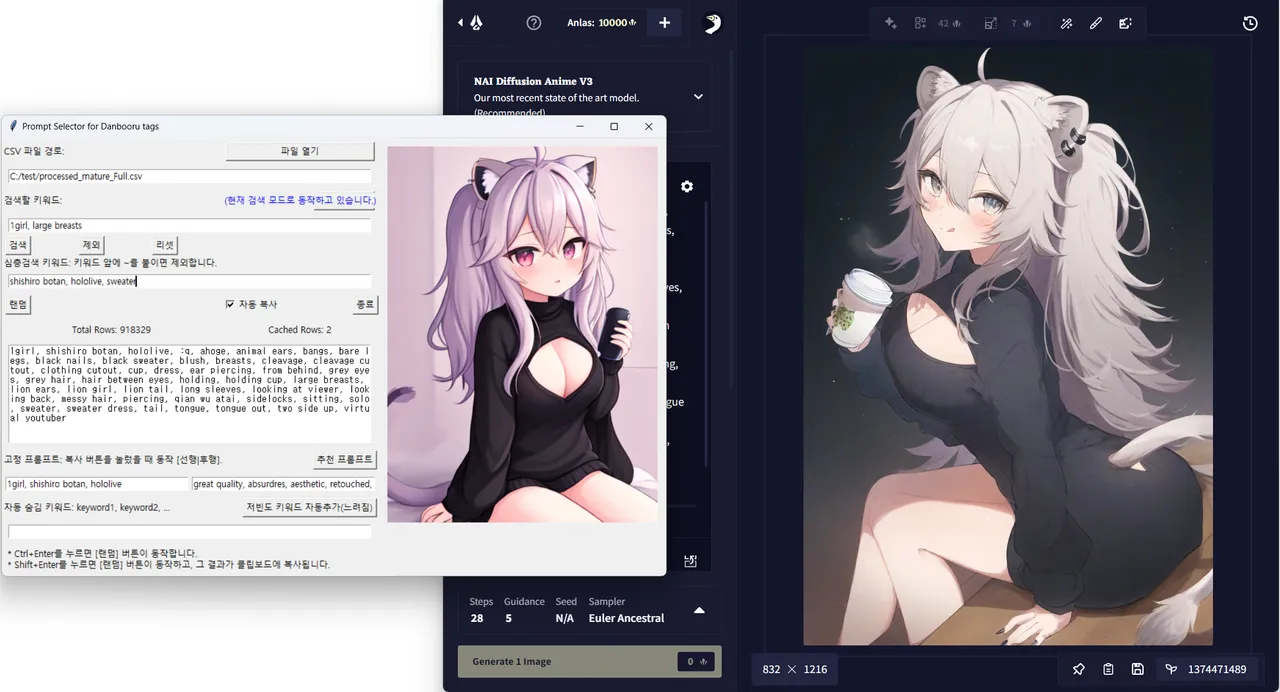The height and width of the screenshot is (692, 1280).
Task: Open the help question mark icon
Action: pos(533,22)
